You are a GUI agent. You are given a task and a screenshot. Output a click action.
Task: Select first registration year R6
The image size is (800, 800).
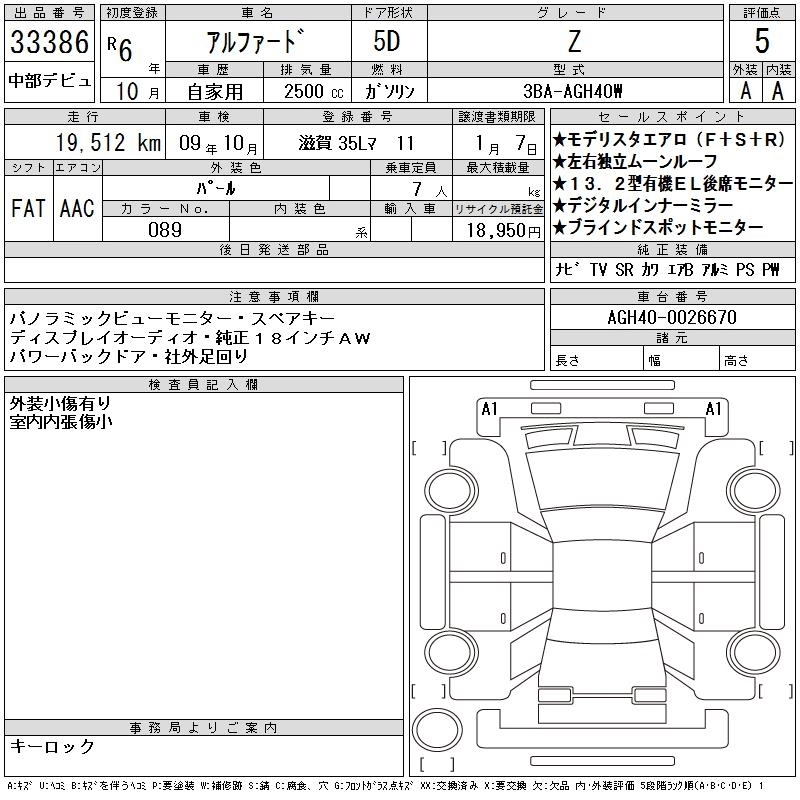[120, 49]
